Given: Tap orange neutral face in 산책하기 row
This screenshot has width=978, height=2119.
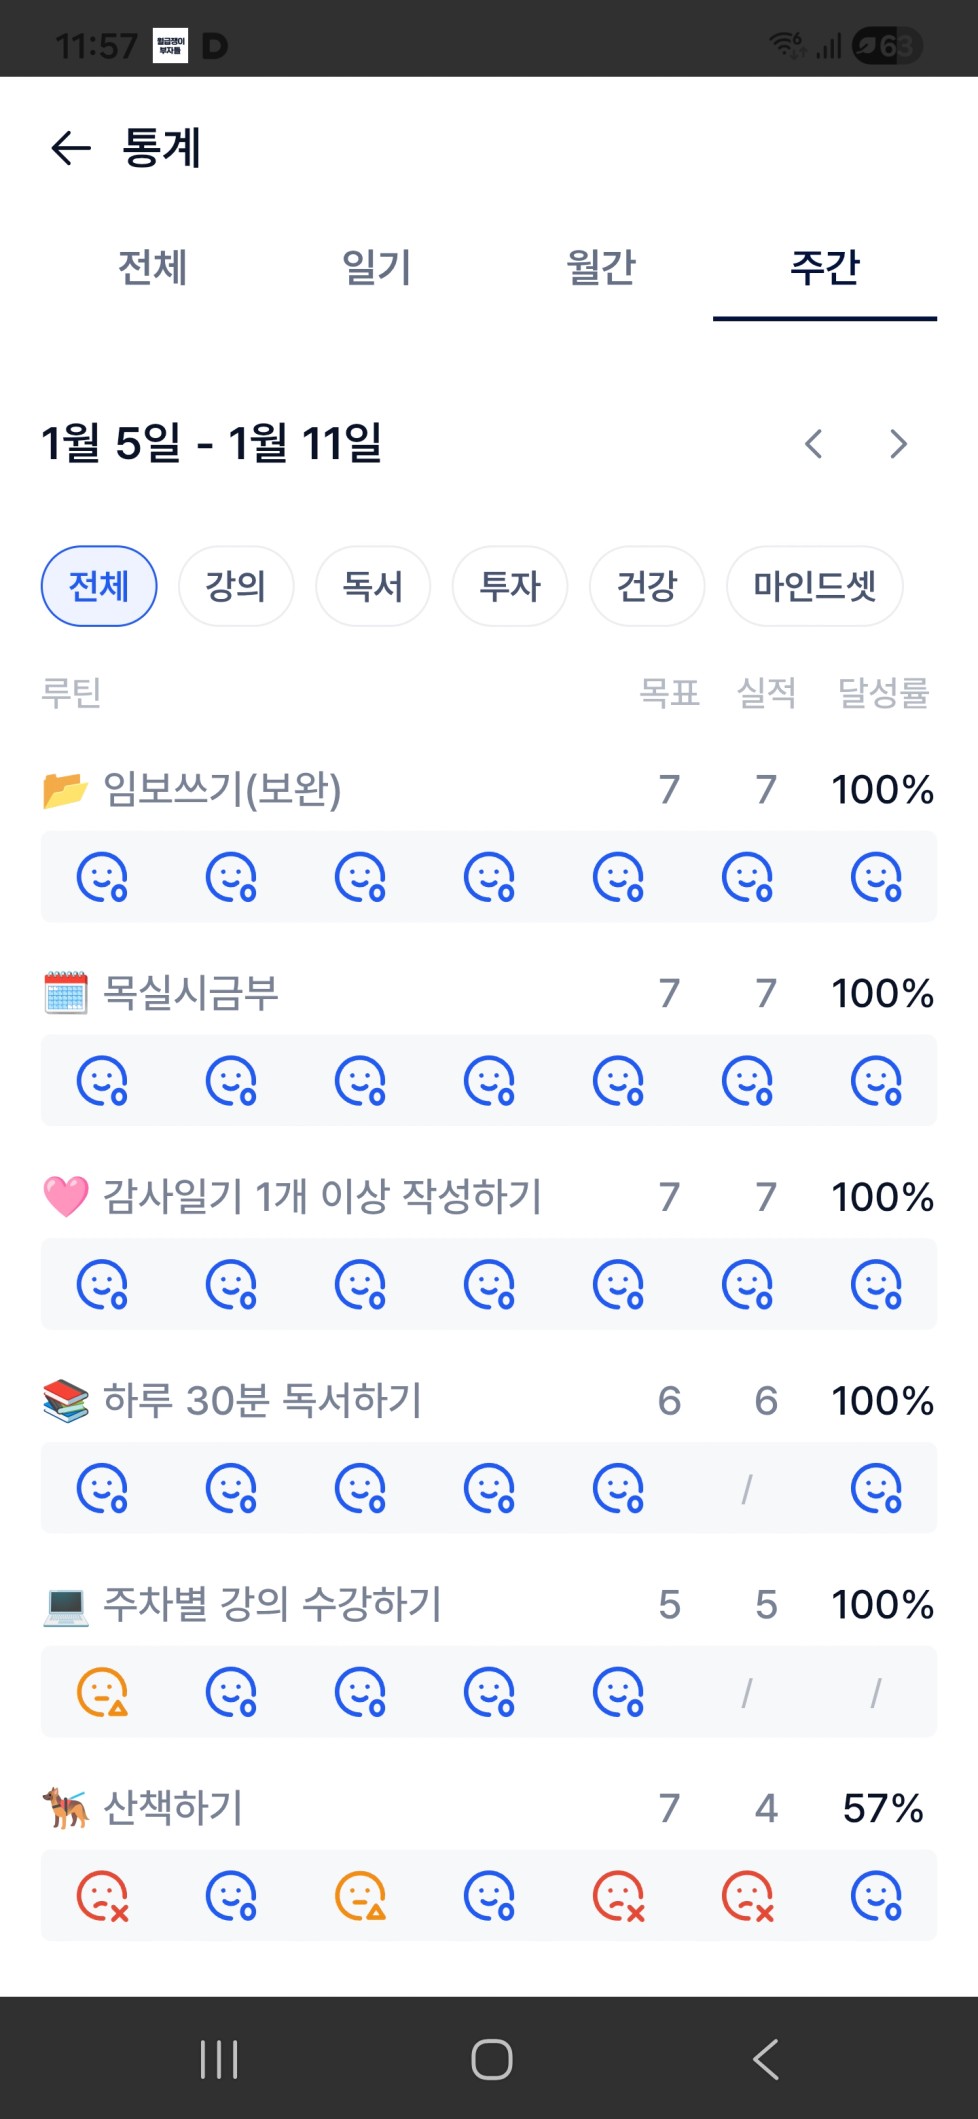Looking at the screenshot, I should pyautogui.click(x=360, y=1896).
